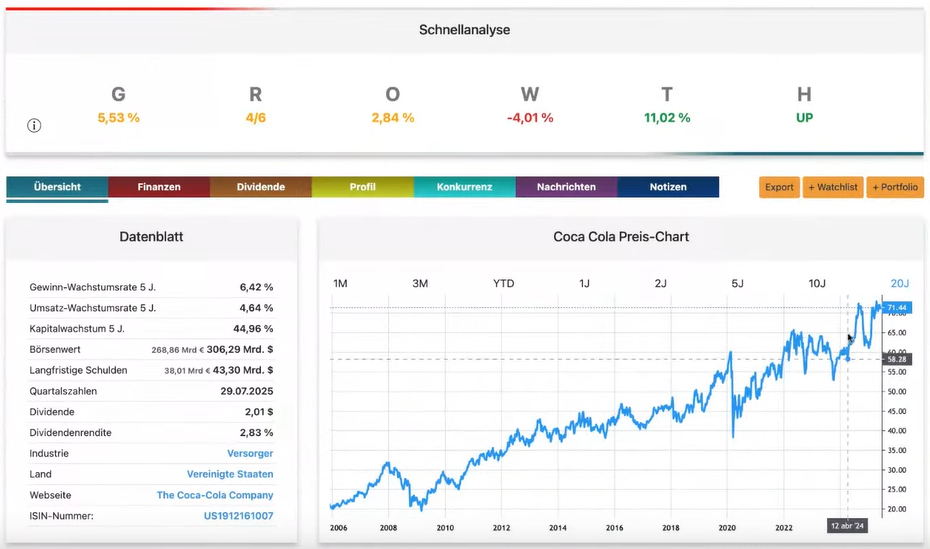
Task: Click the Gewinn-Wachstumsrate value 6,42 %
Action: coord(256,287)
